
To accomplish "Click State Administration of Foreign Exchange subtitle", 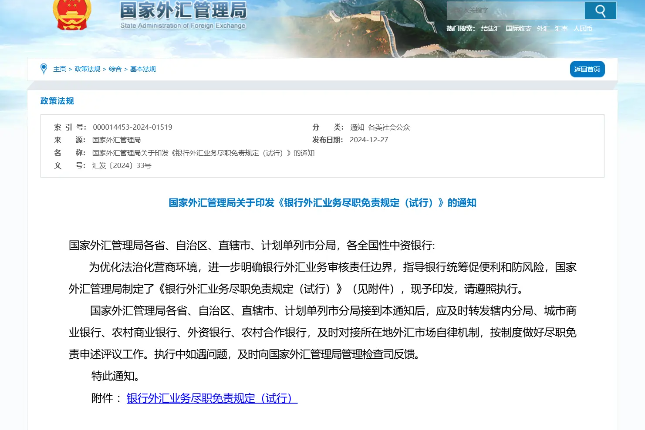I will (183, 26).
